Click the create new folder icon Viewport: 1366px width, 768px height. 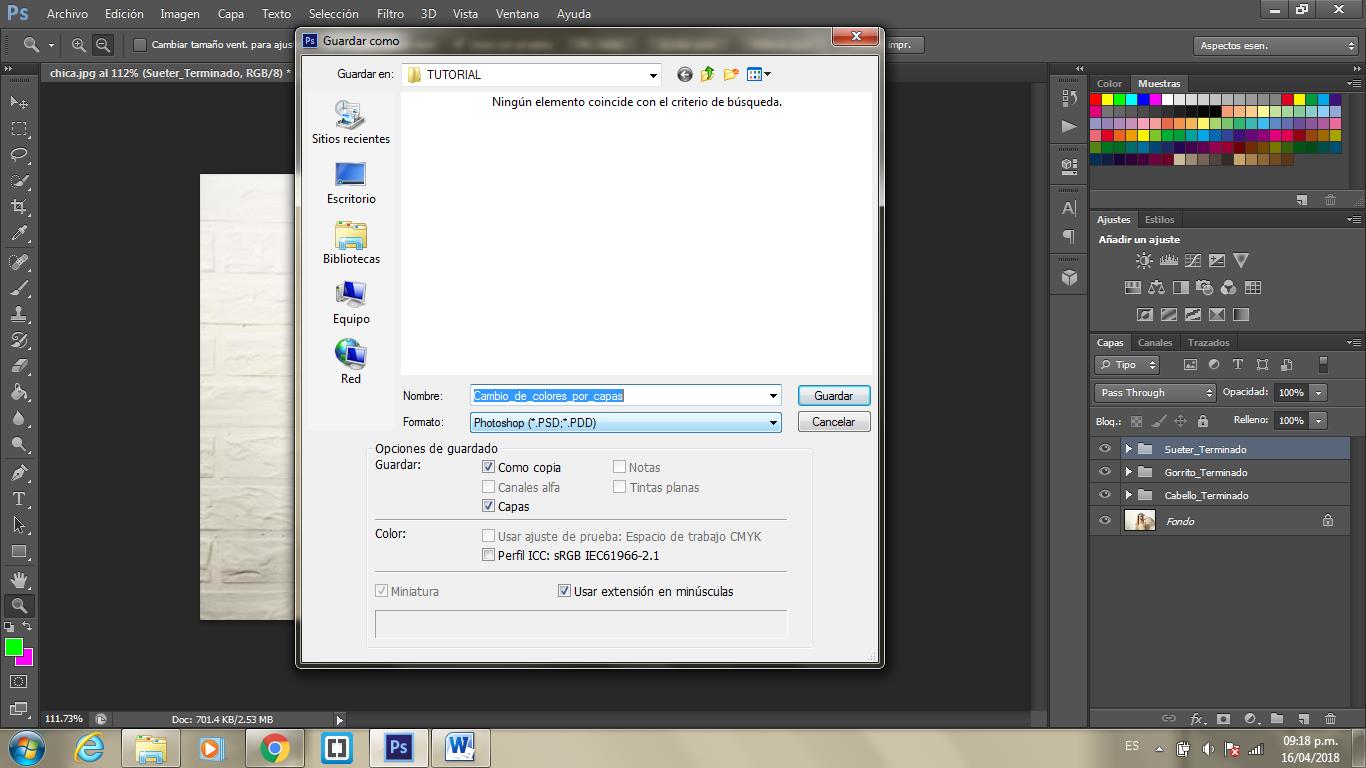(731, 74)
